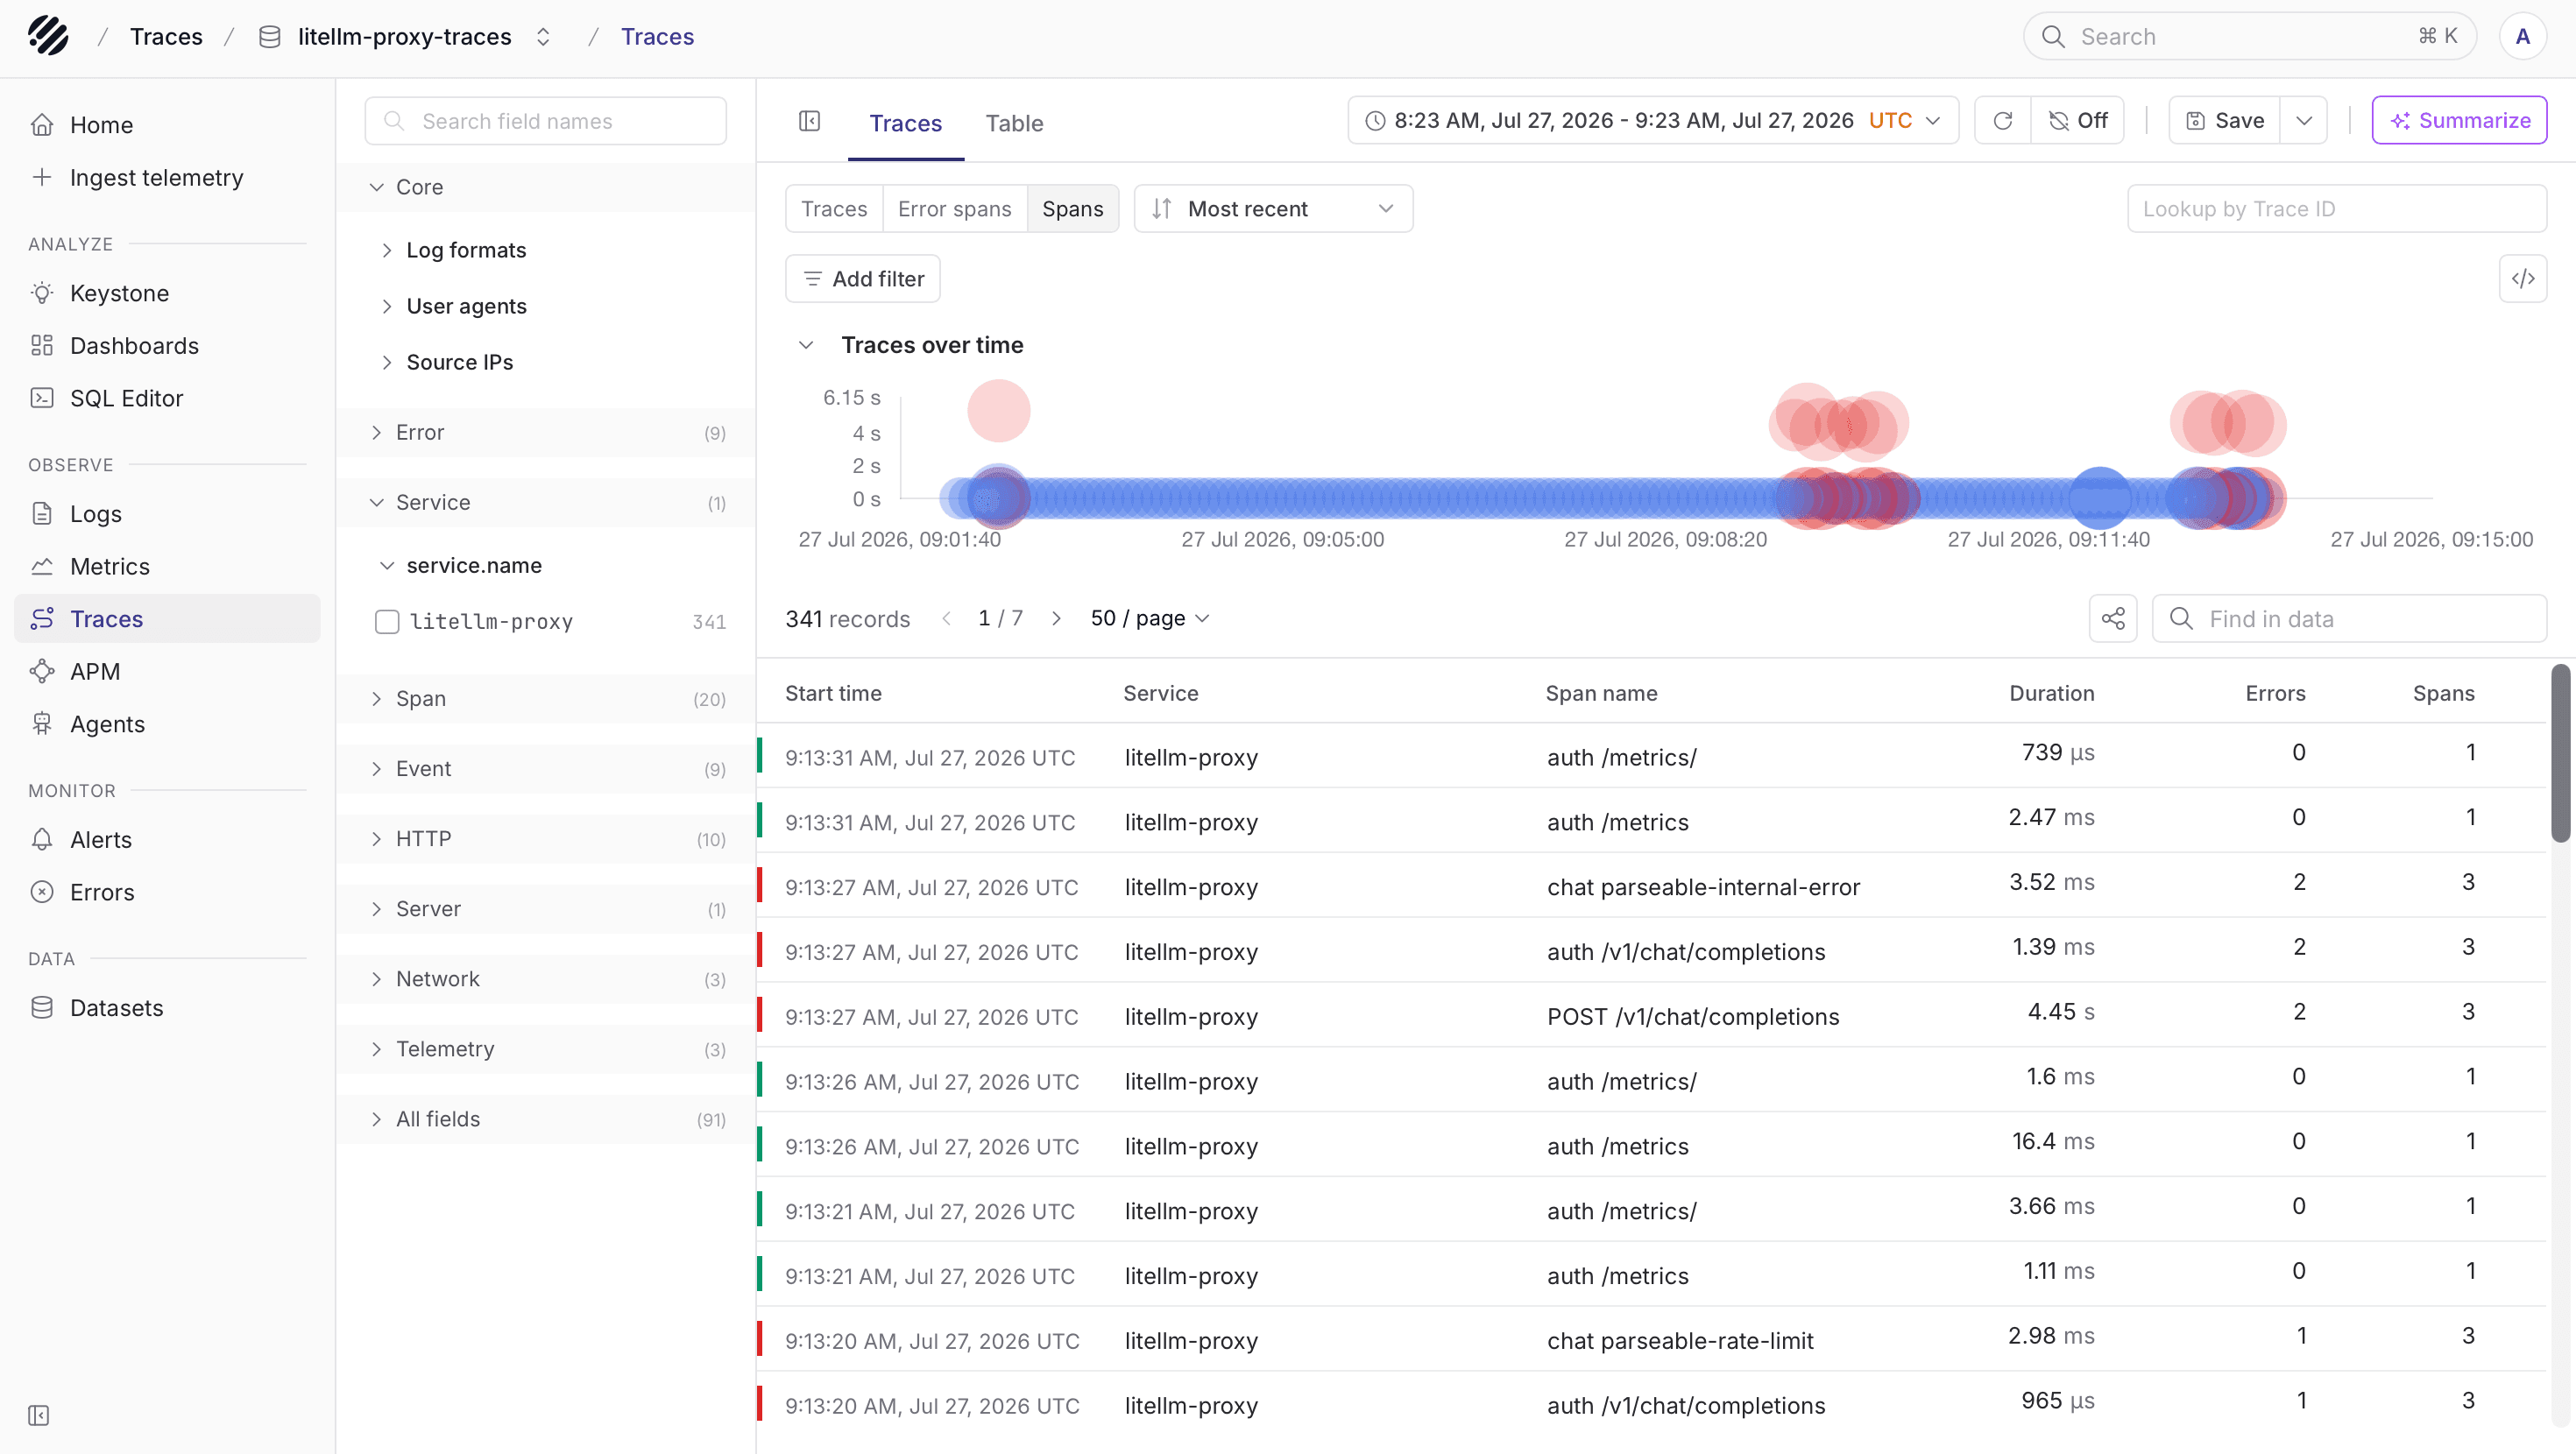Switch to the Table tab

[x=1013, y=123]
